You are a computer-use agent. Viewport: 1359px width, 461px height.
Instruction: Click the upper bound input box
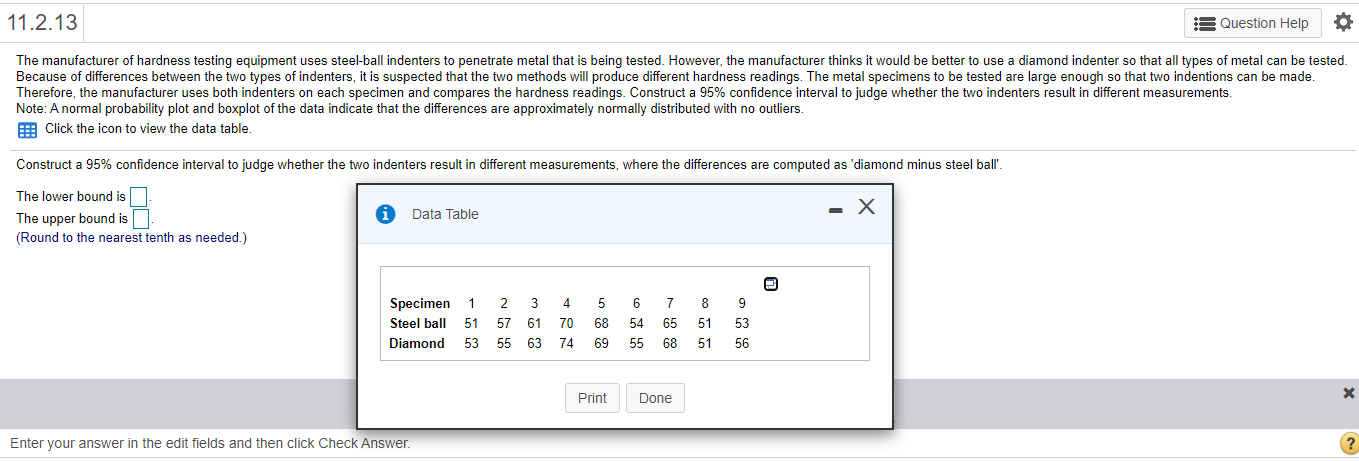141,218
